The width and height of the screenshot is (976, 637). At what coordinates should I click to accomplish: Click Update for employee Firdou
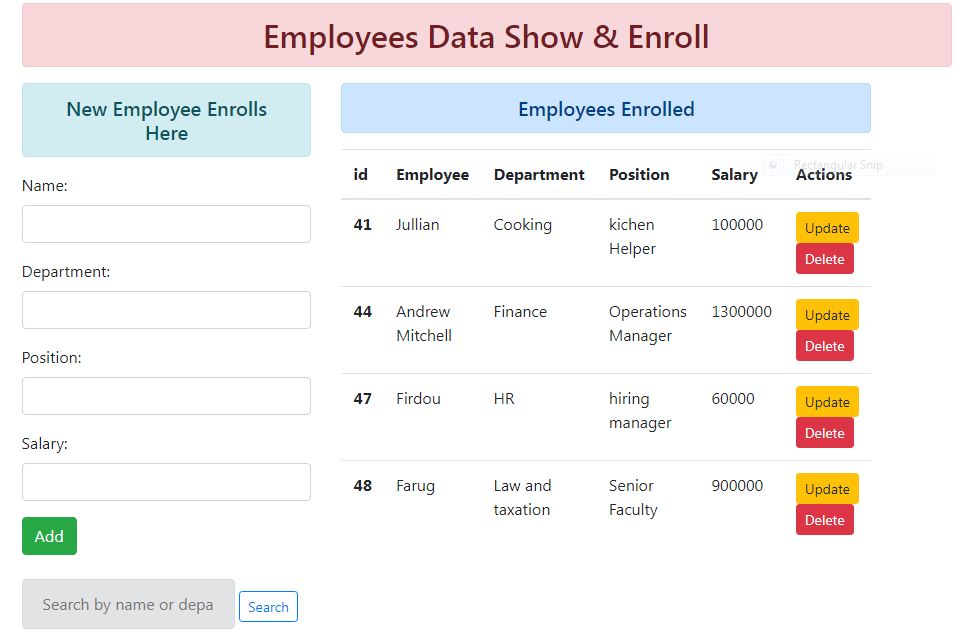[x=826, y=401]
